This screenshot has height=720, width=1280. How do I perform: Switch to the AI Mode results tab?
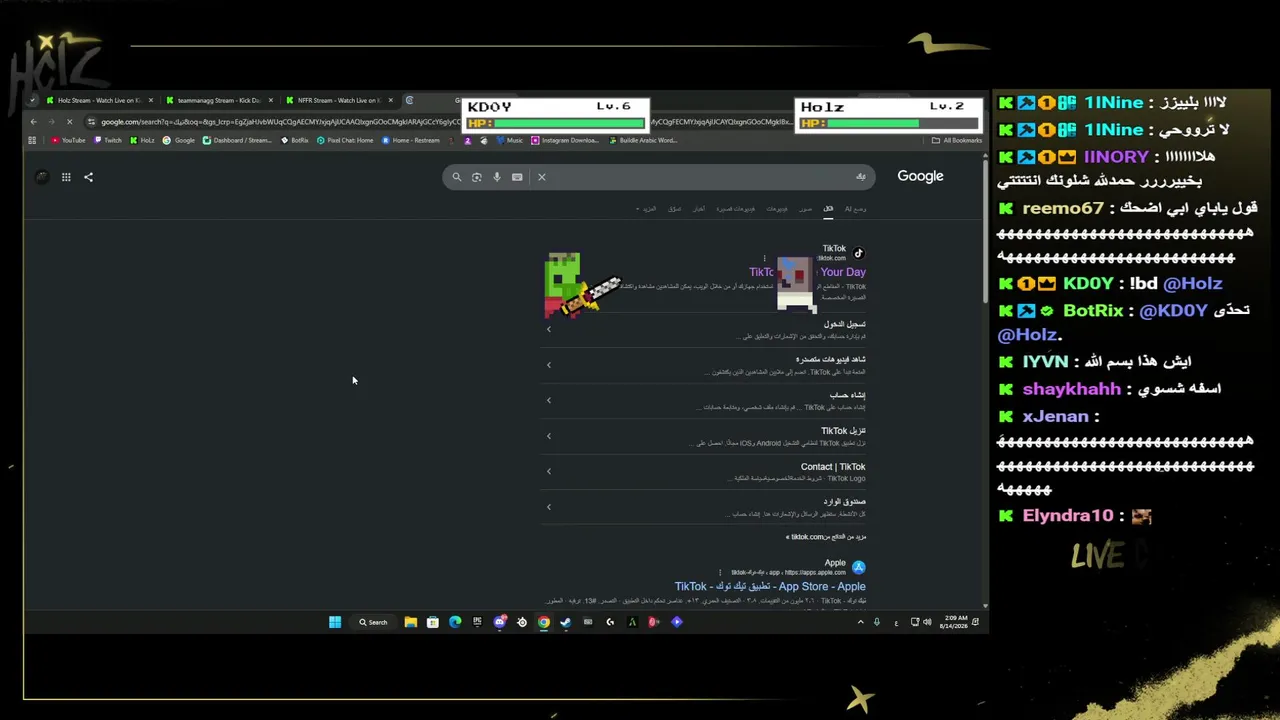856,209
